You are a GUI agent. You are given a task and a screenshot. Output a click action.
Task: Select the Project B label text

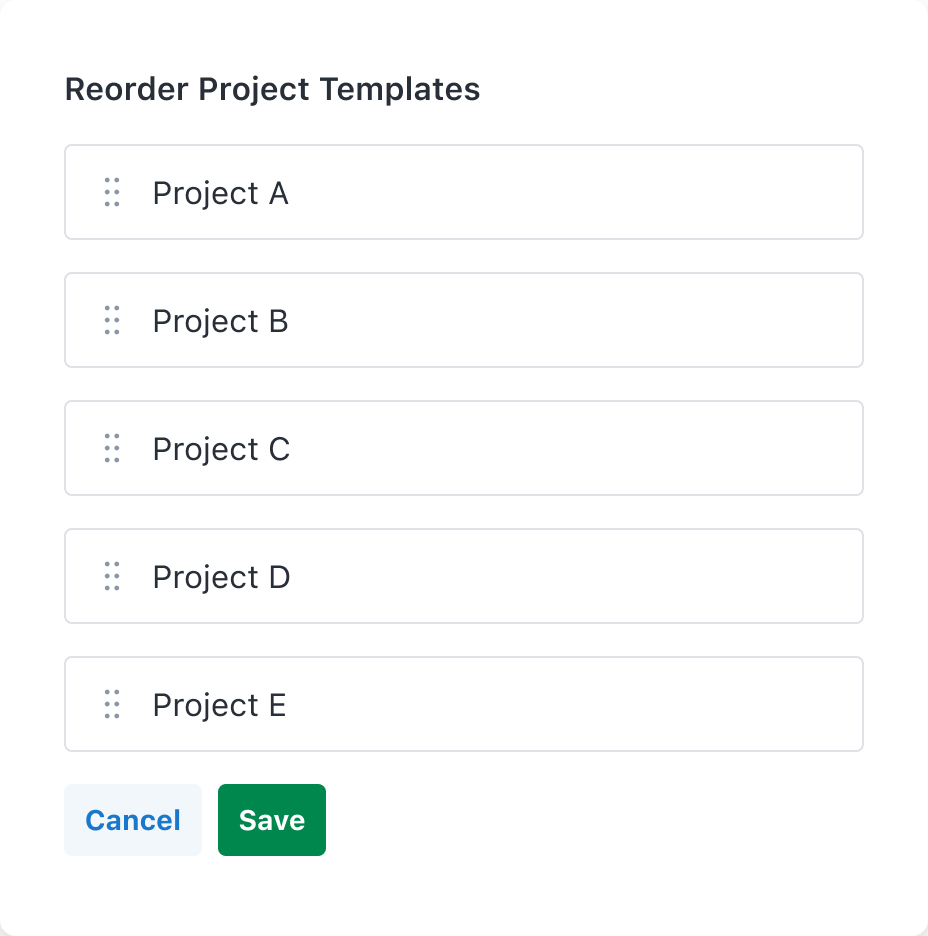coord(220,321)
